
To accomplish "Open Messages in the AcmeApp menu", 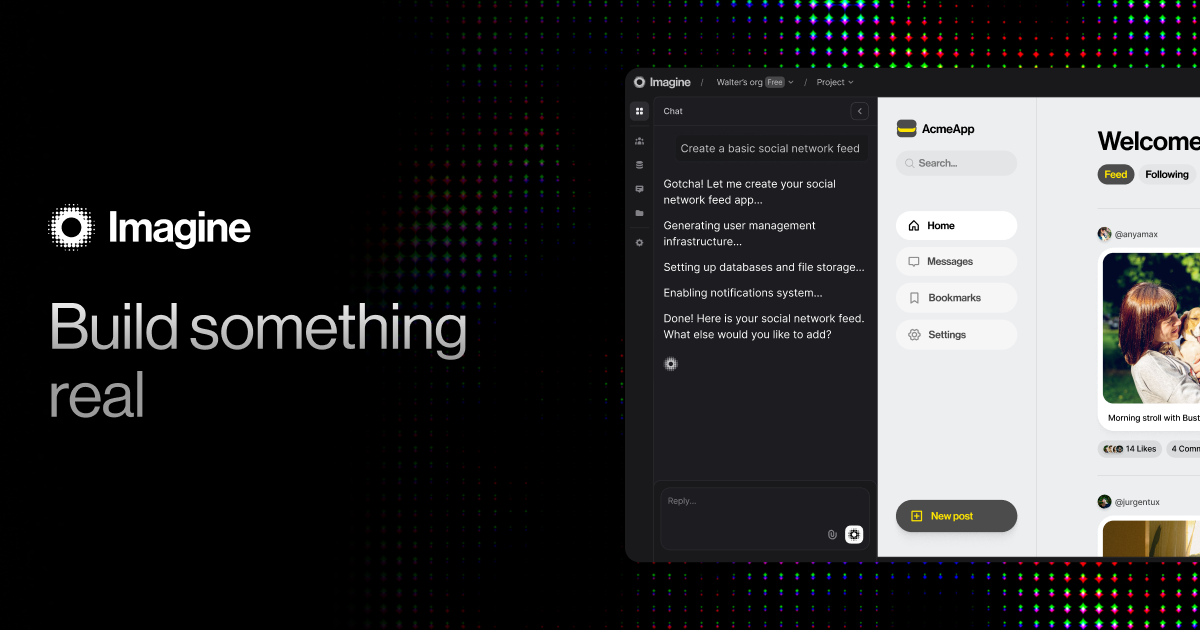I will (x=956, y=262).
